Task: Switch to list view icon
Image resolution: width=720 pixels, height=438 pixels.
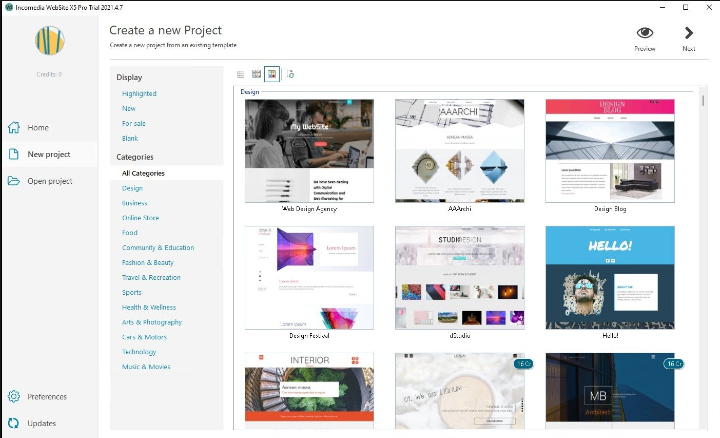Action: pos(241,74)
